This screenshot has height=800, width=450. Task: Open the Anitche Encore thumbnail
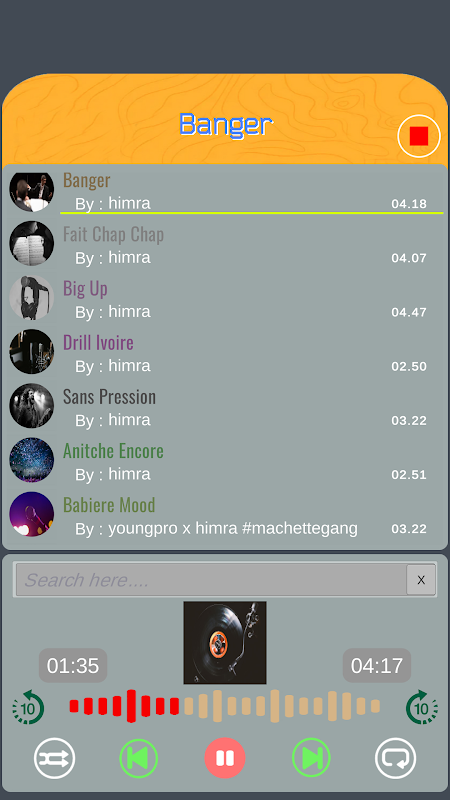(x=32, y=460)
